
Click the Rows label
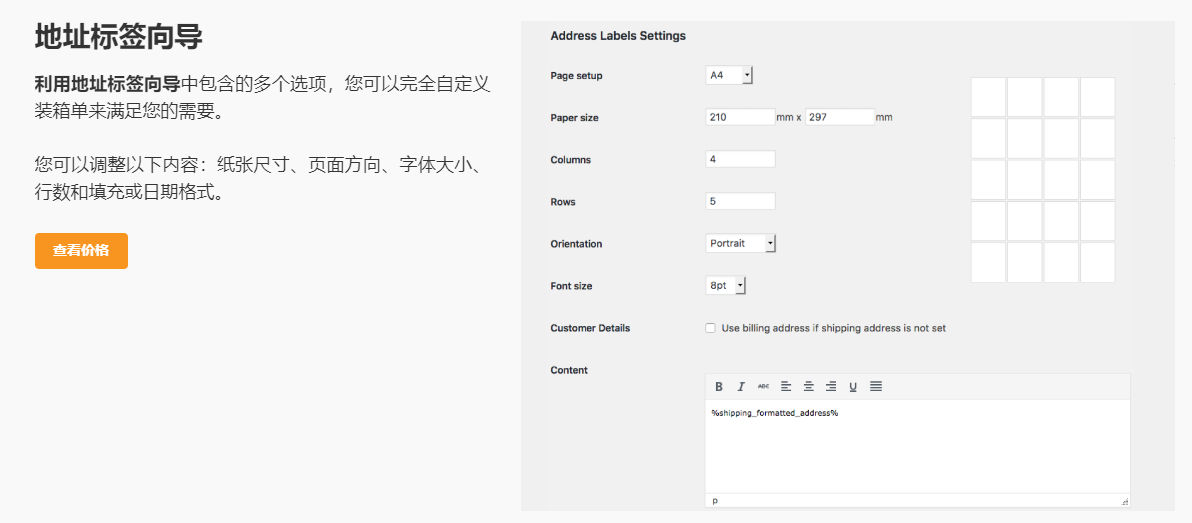(563, 202)
